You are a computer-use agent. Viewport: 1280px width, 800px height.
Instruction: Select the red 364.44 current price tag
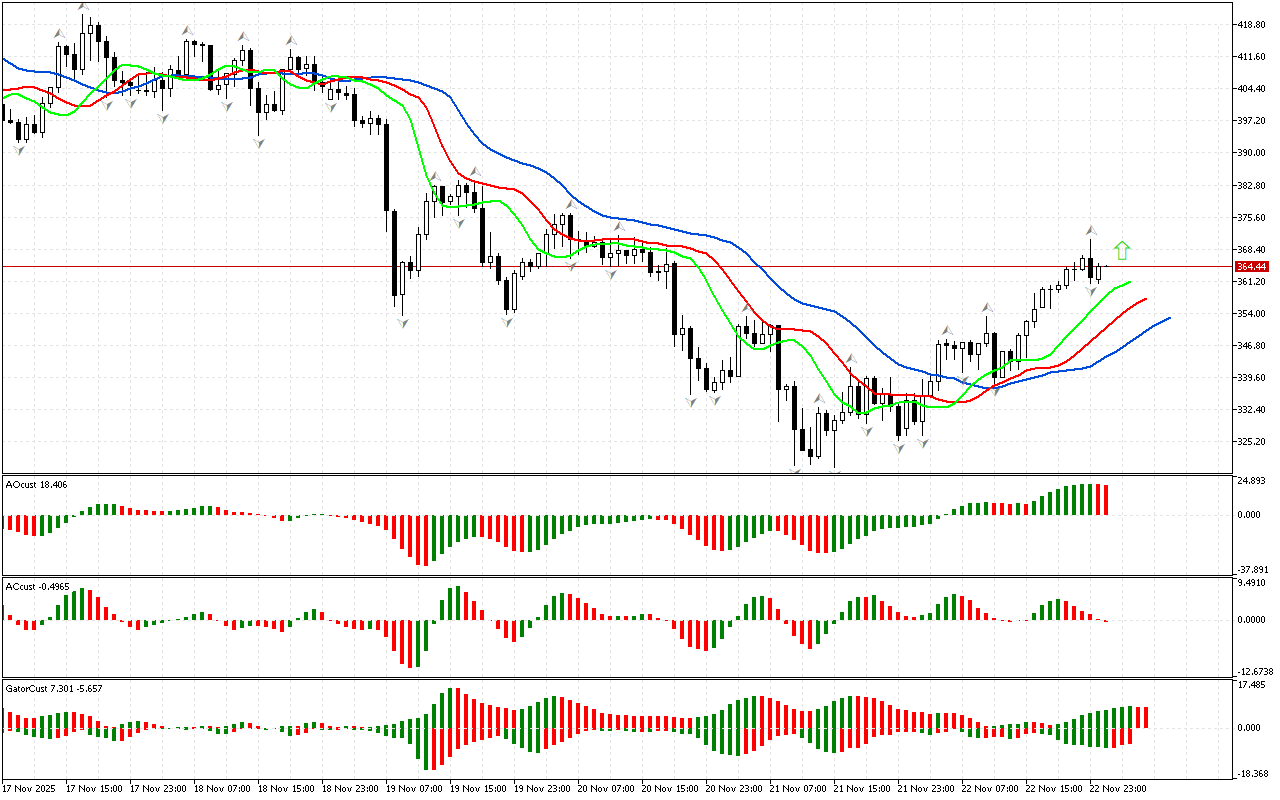click(1252, 267)
